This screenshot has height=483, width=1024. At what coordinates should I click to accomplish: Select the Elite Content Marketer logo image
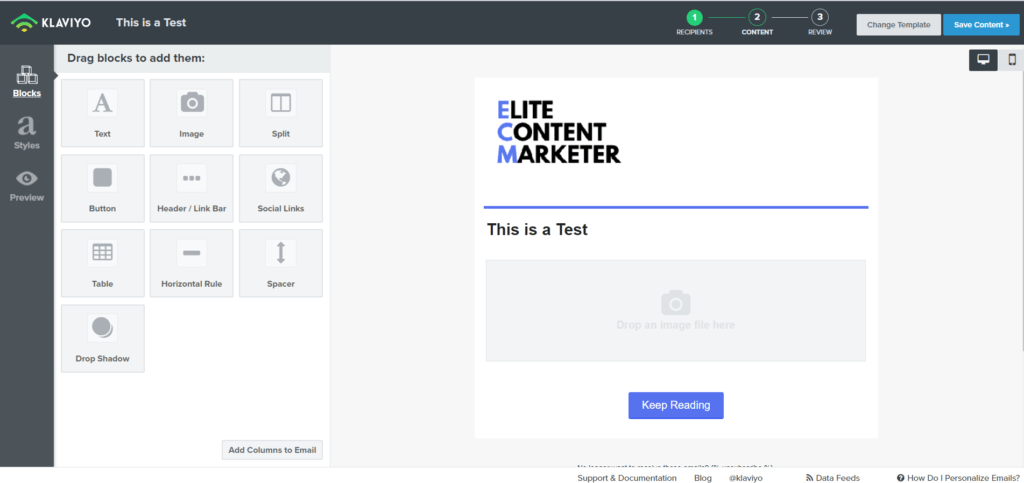[559, 131]
